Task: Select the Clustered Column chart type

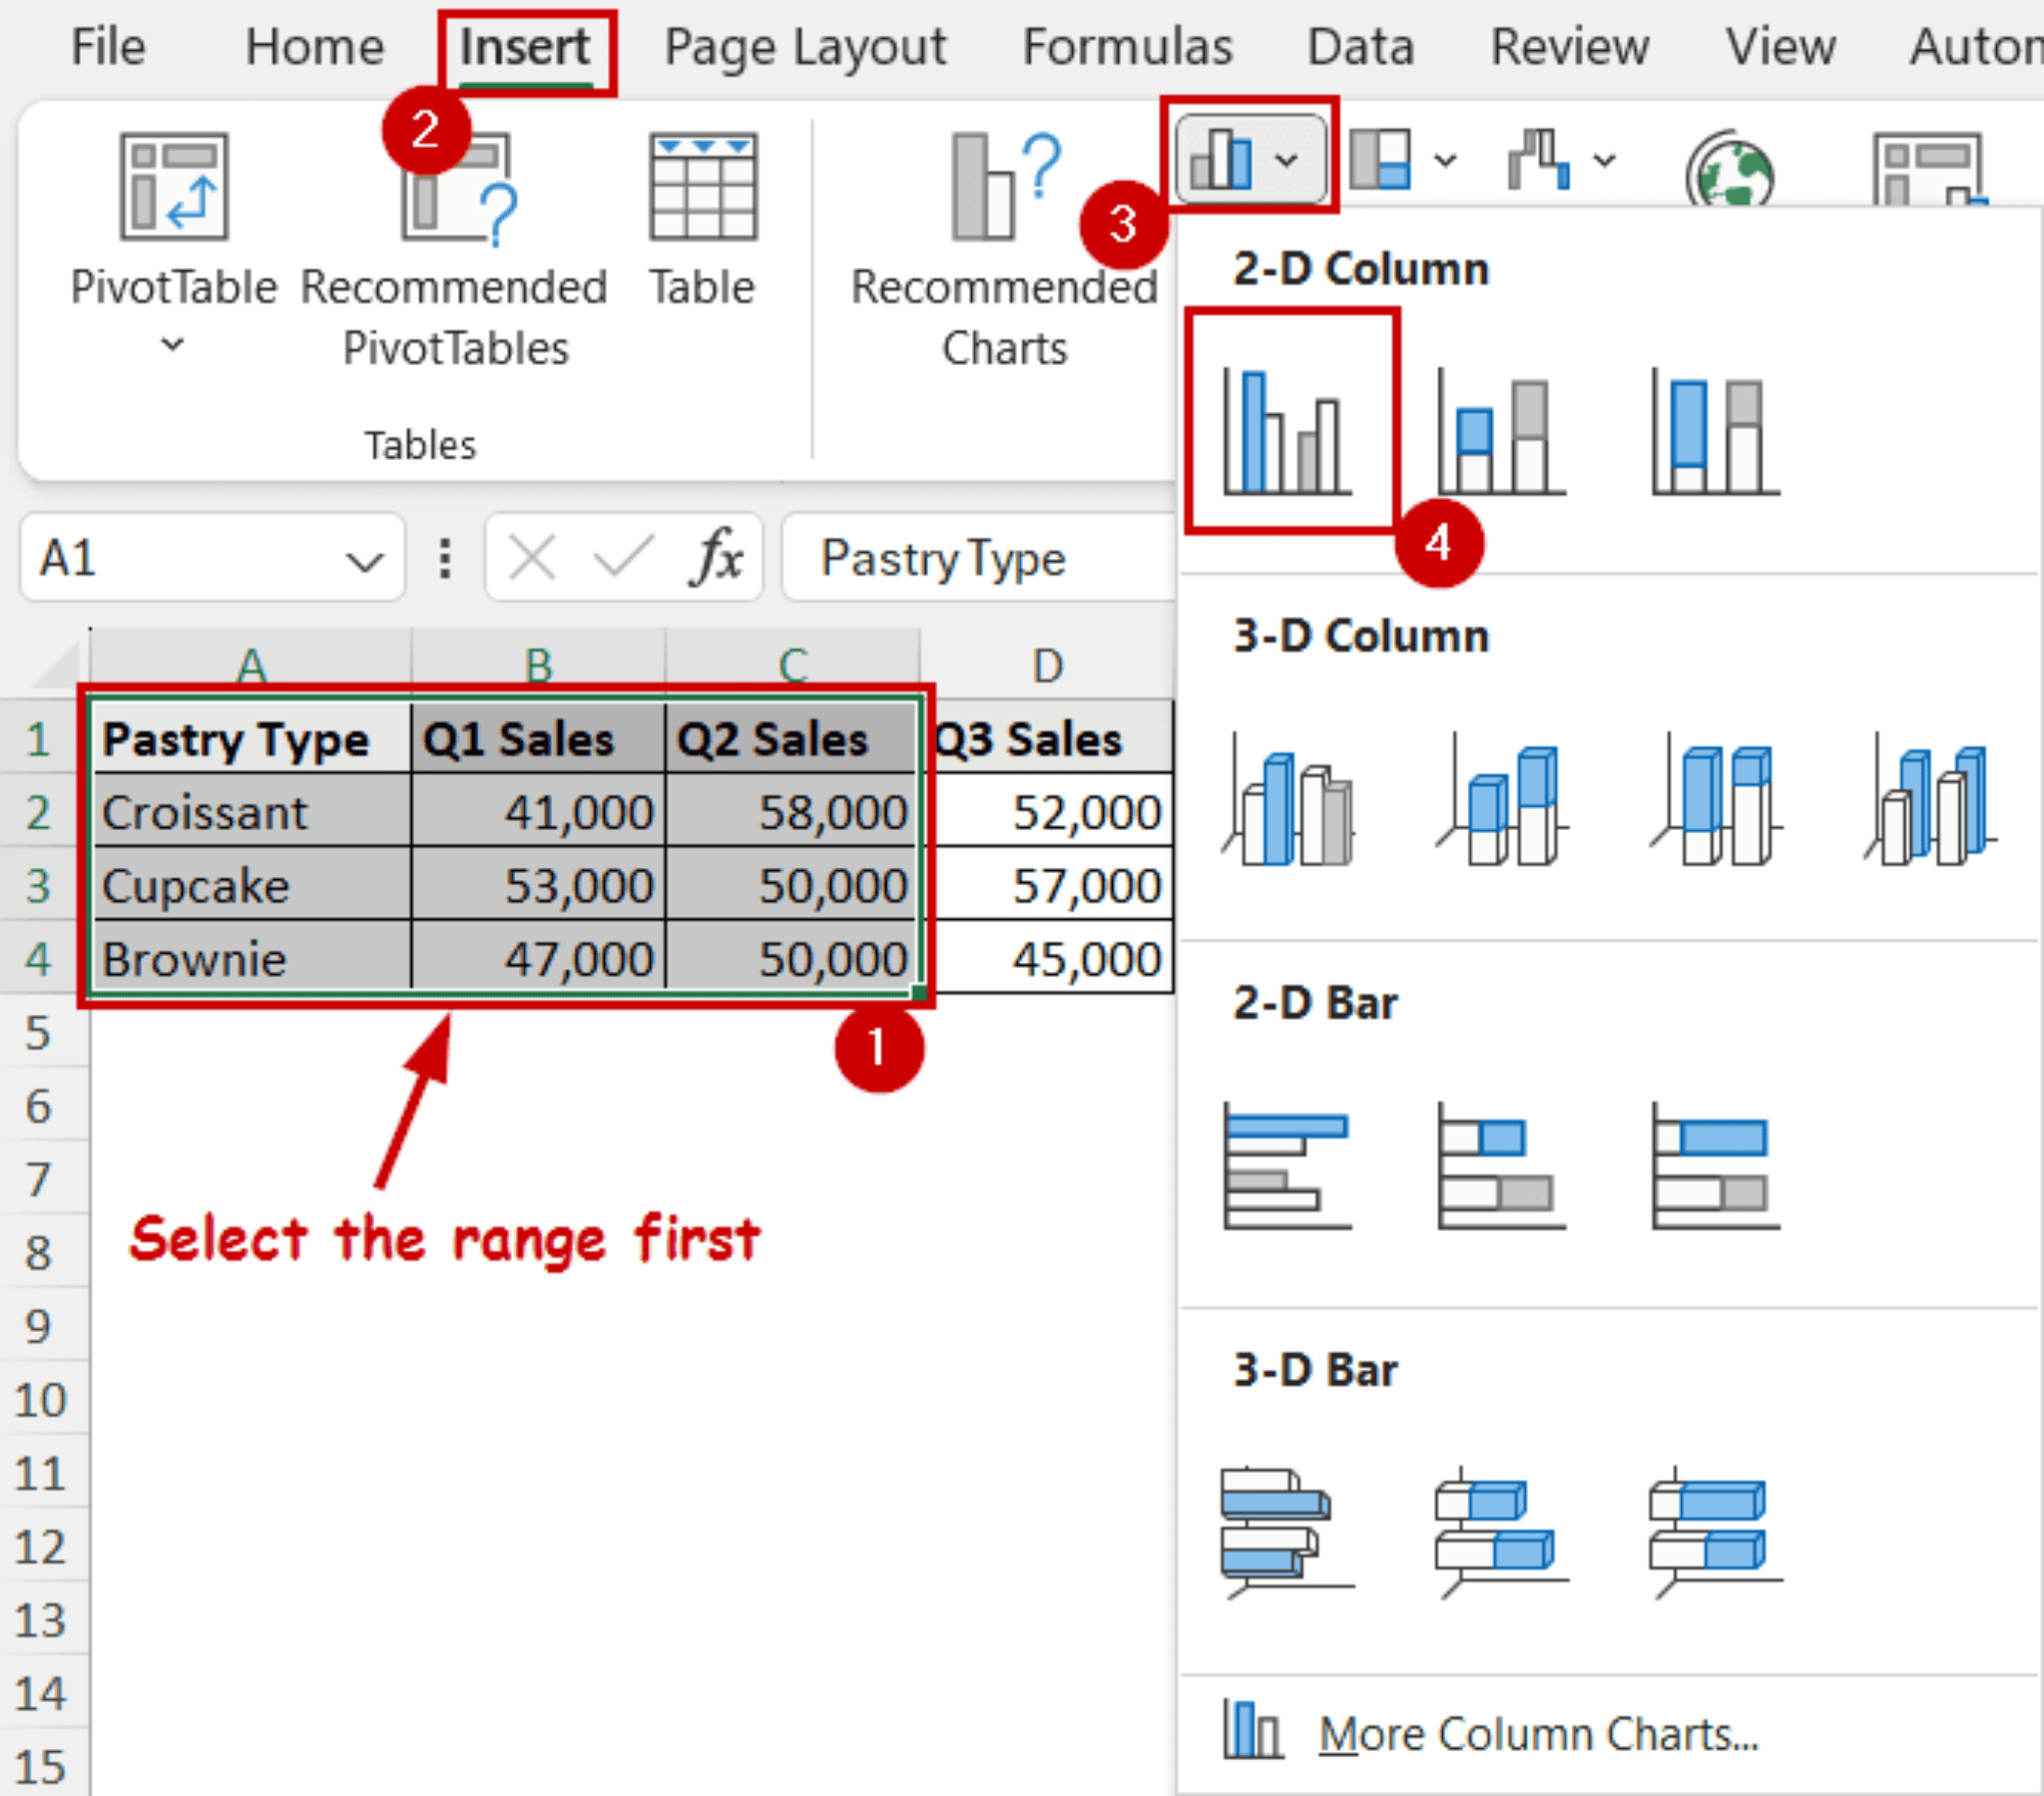Action: [1290, 430]
